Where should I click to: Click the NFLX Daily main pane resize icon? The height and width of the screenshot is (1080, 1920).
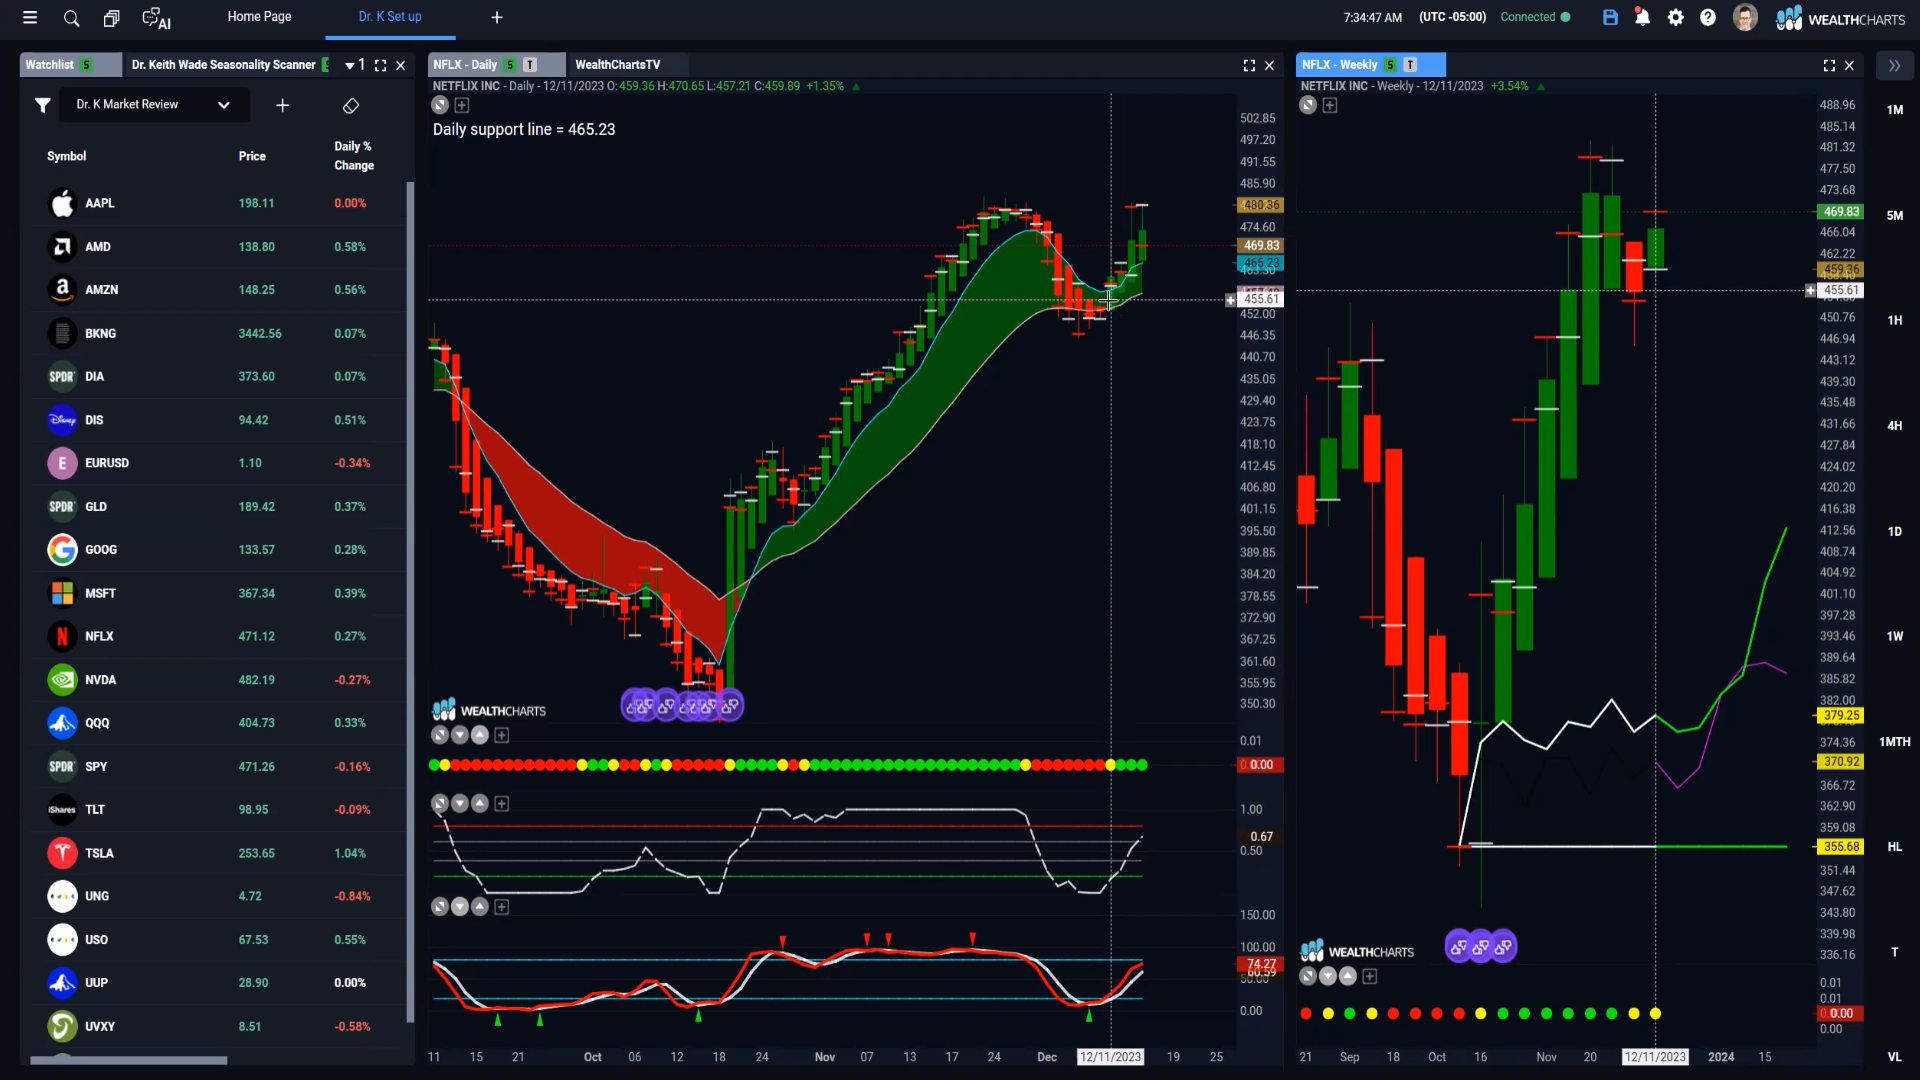(440, 105)
